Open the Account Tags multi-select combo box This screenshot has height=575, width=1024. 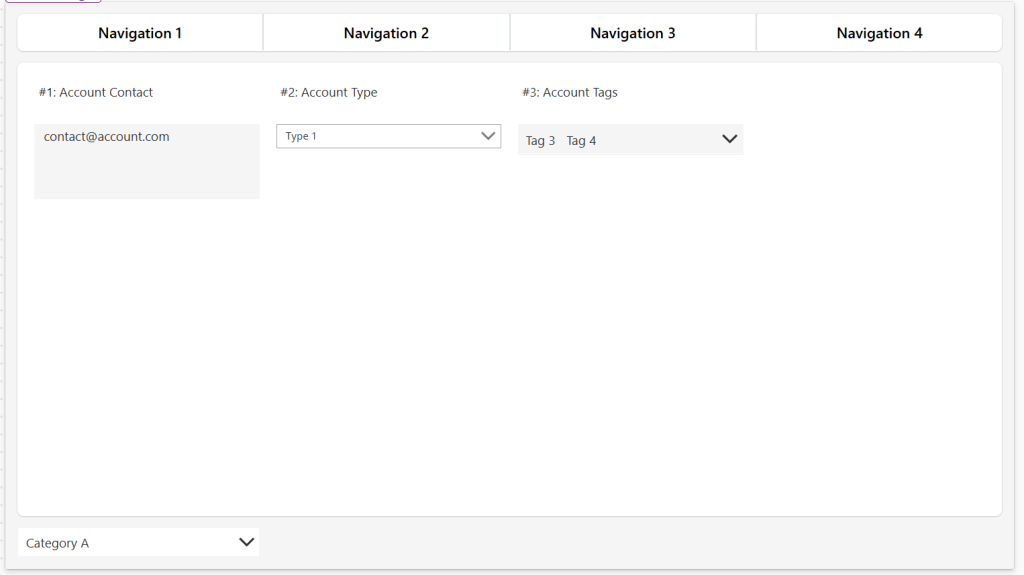tap(650, 140)
